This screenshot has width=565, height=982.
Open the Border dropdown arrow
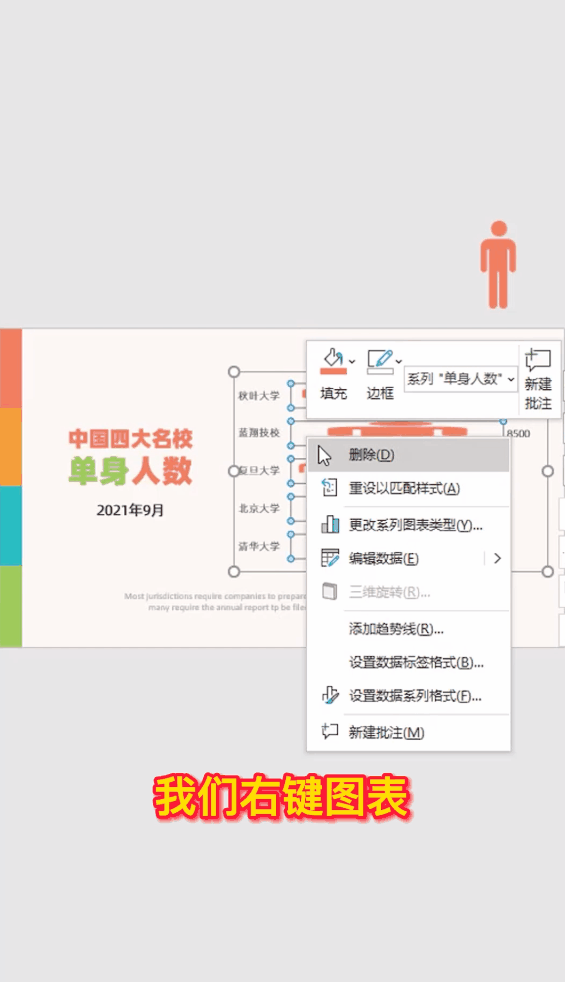tap(399, 361)
